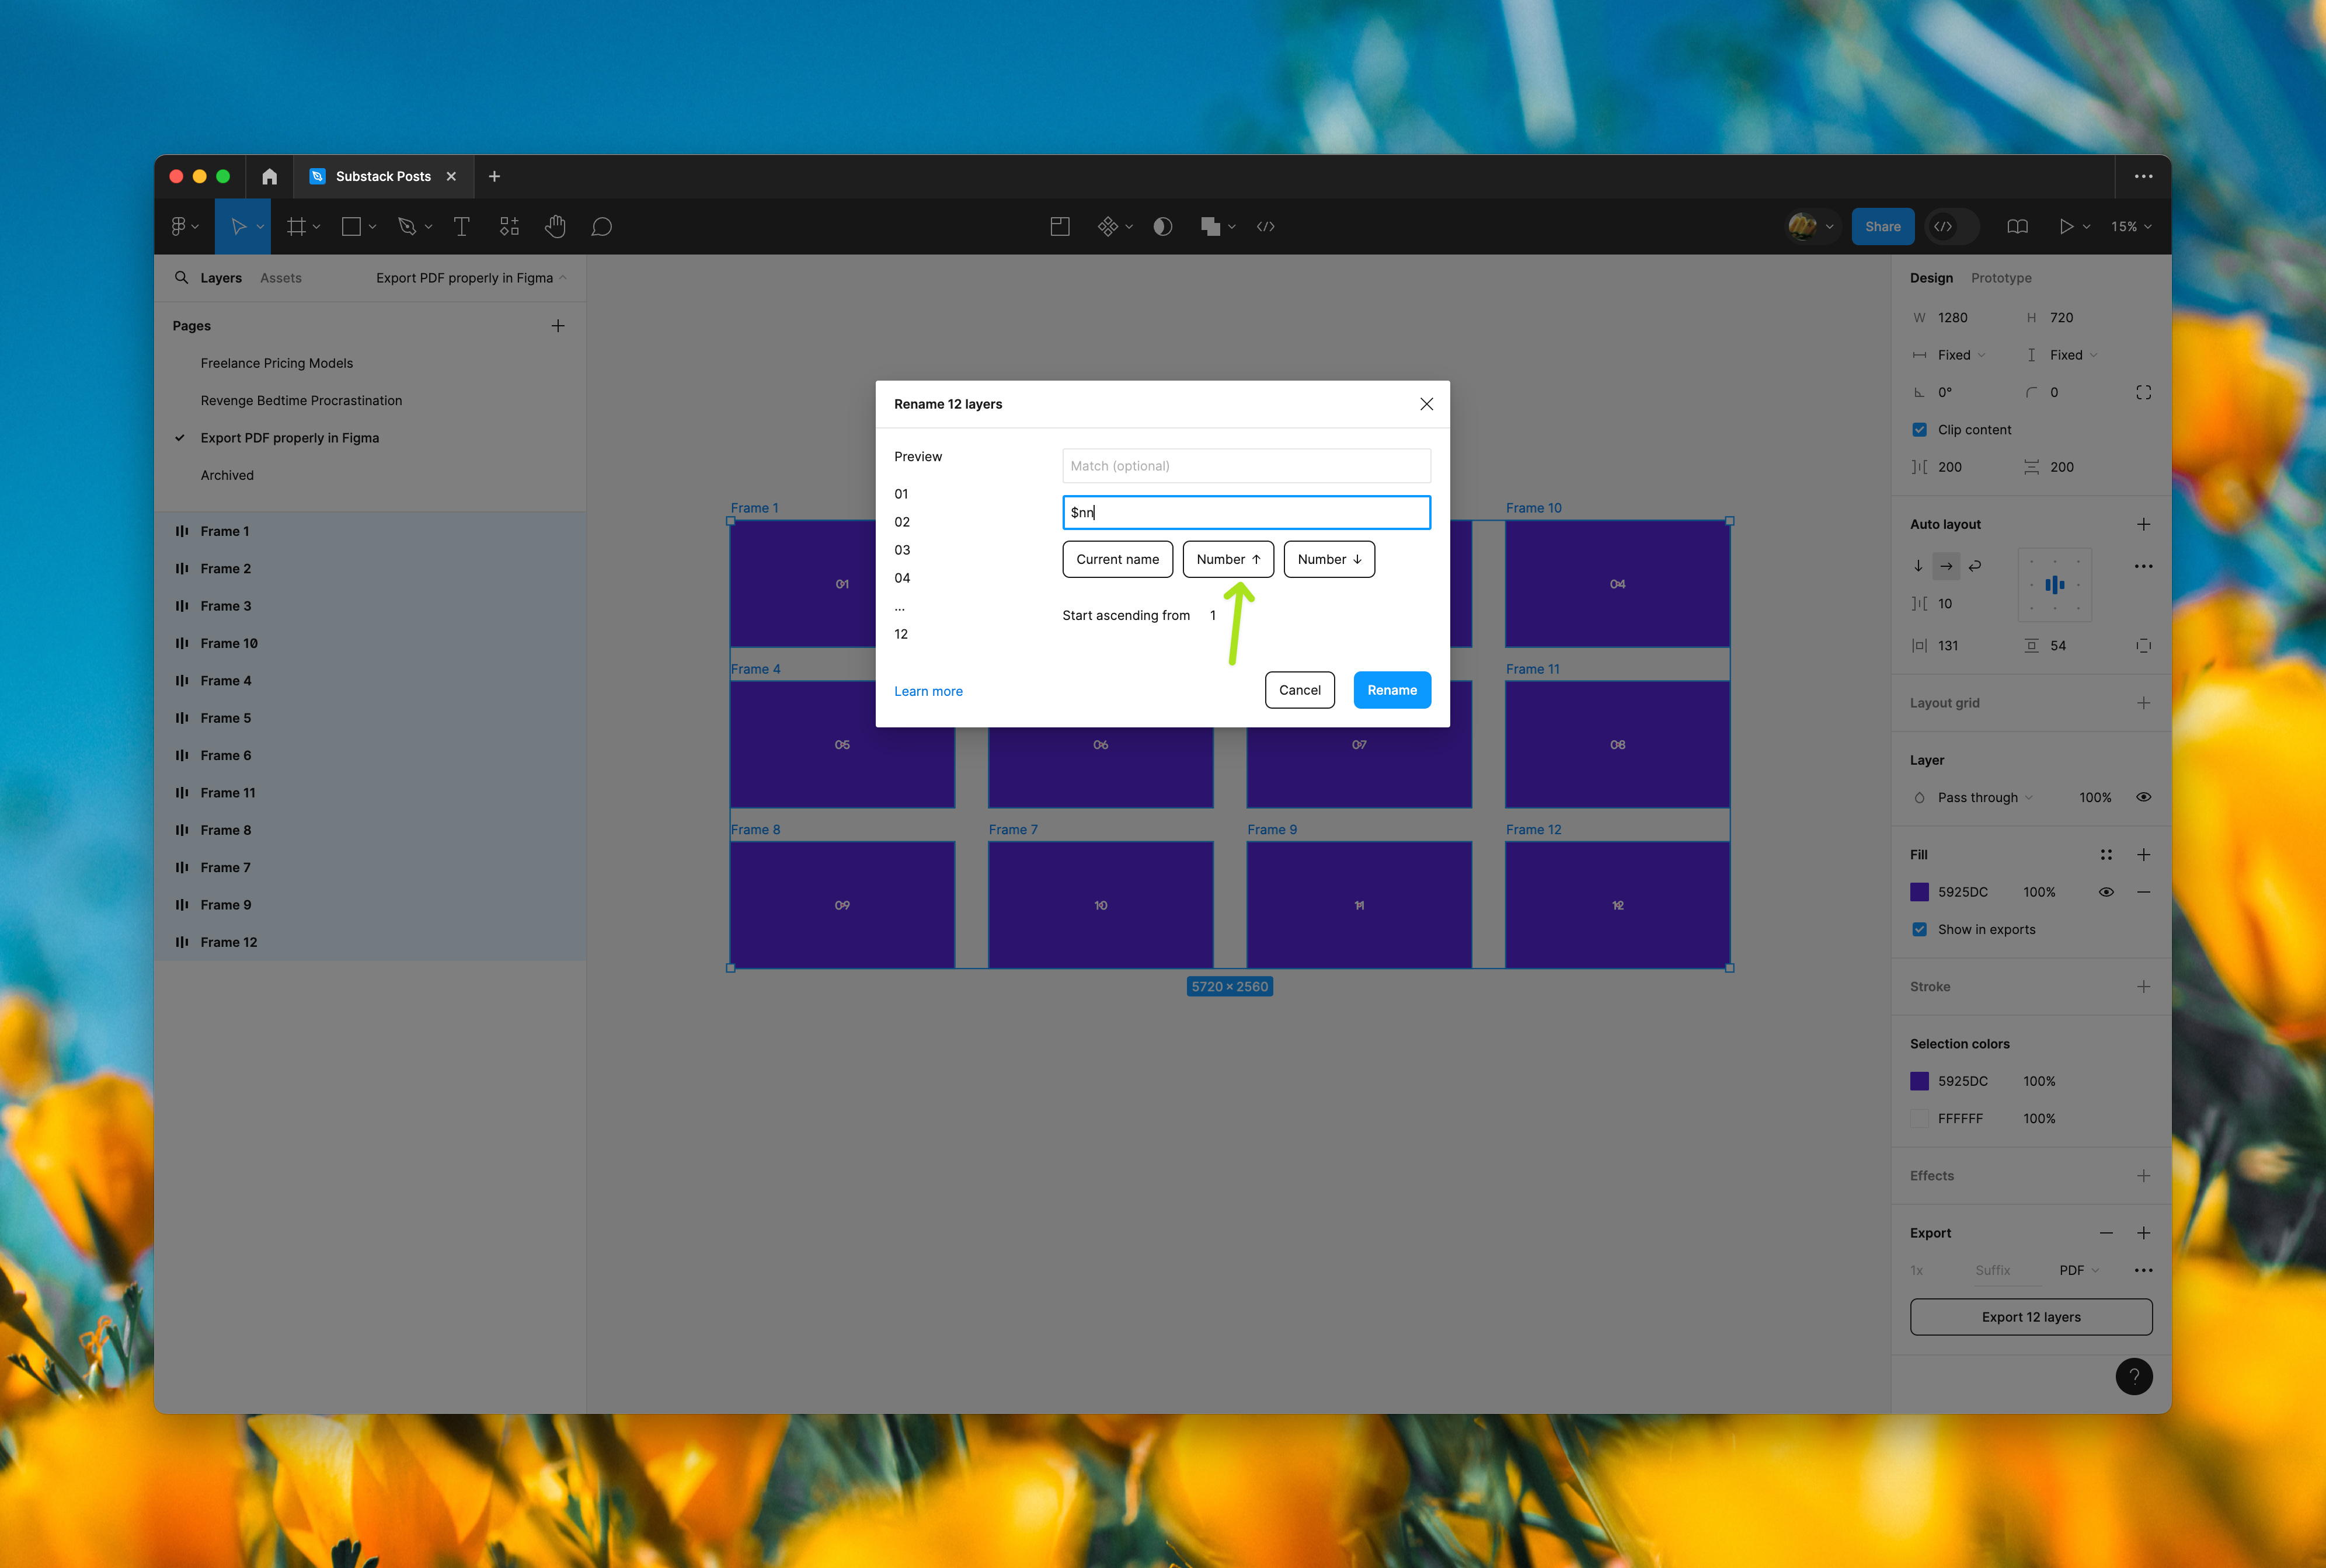Click FFFFFF swatch under Selection colors
Image resolution: width=2326 pixels, height=1568 pixels.
(x=1919, y=1118)
